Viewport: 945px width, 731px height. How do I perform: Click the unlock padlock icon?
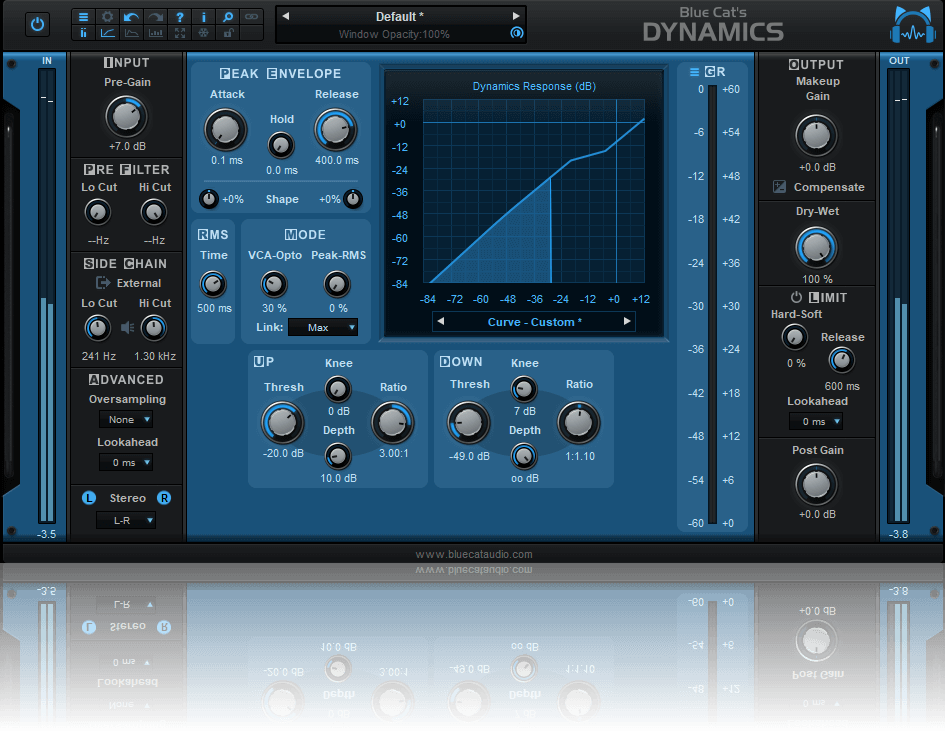click(228, 34)
